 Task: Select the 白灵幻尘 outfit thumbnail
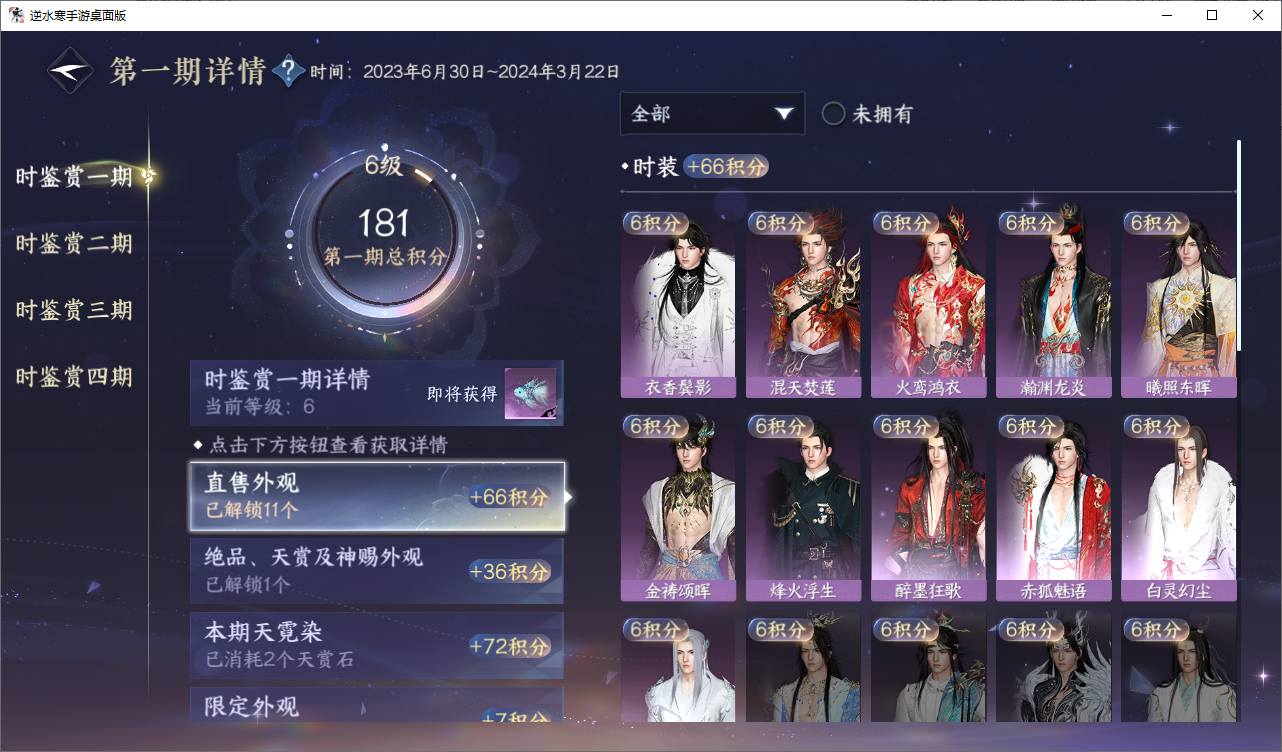(1178, 508)
